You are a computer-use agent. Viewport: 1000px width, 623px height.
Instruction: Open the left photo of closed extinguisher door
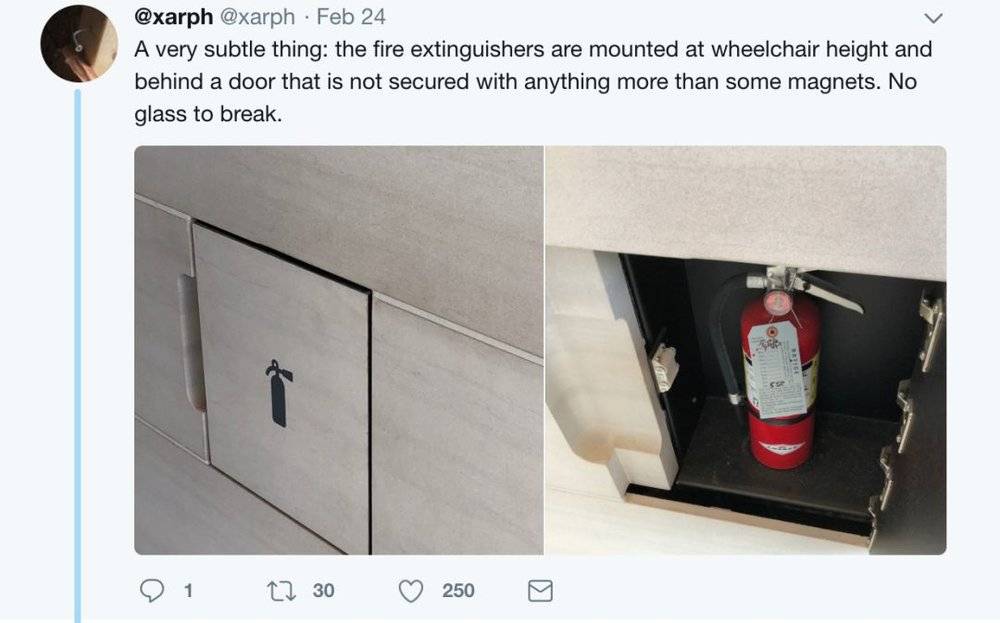[339, 350]
